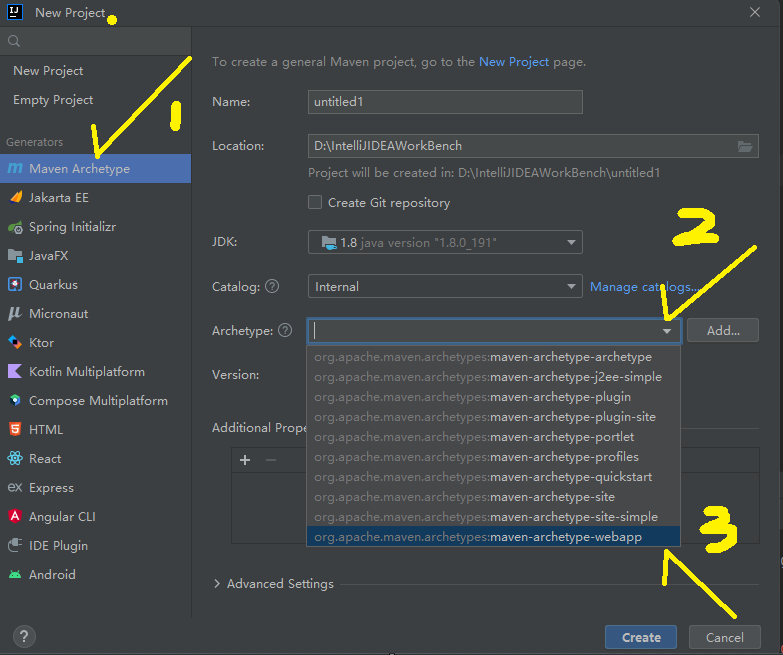
Task: Click the Maven Archetype generator icon
Action: (x=15, y=169)
